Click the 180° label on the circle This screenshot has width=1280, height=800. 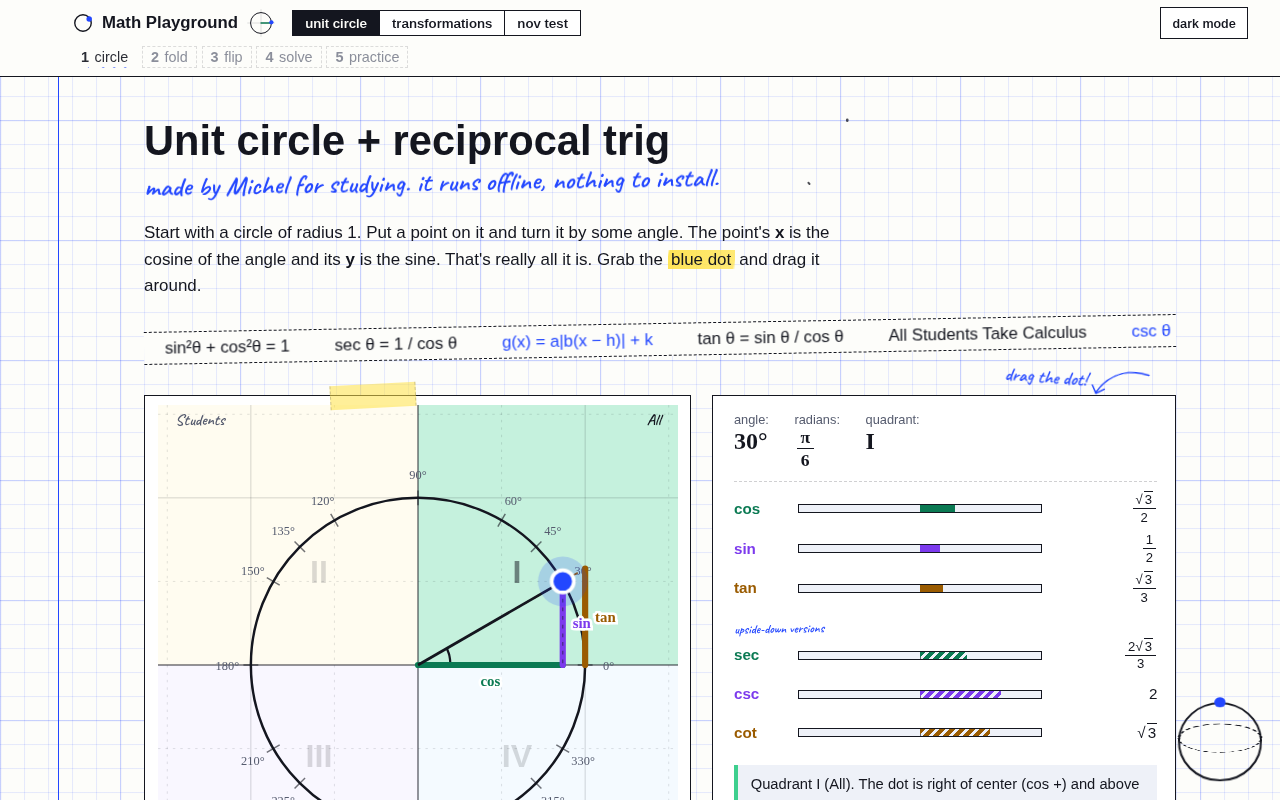point(227,666)
